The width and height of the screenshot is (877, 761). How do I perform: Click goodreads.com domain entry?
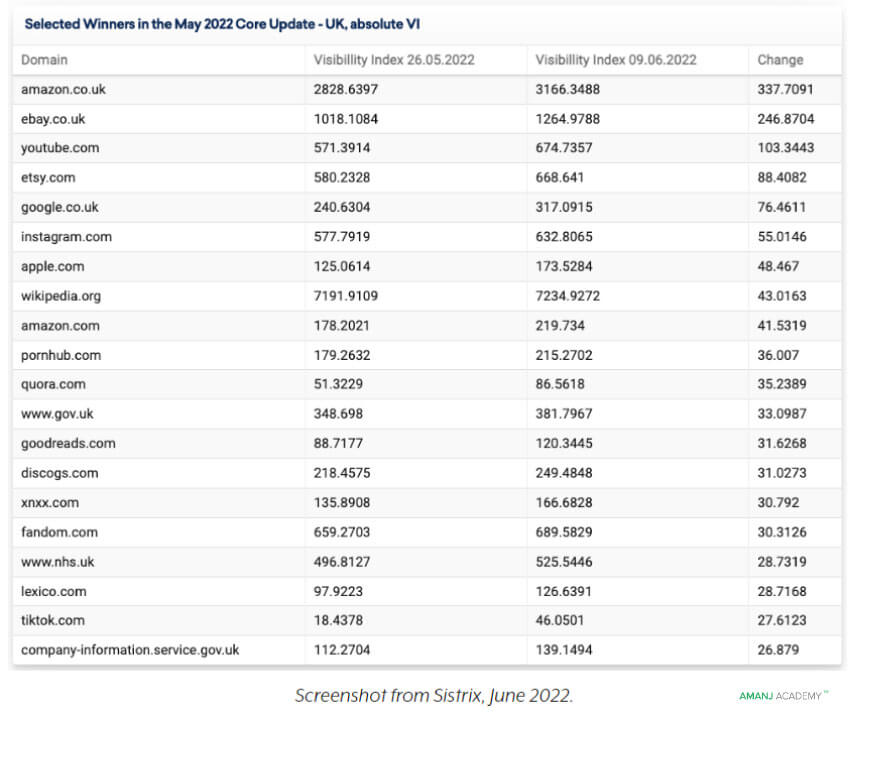coord(68,443)
